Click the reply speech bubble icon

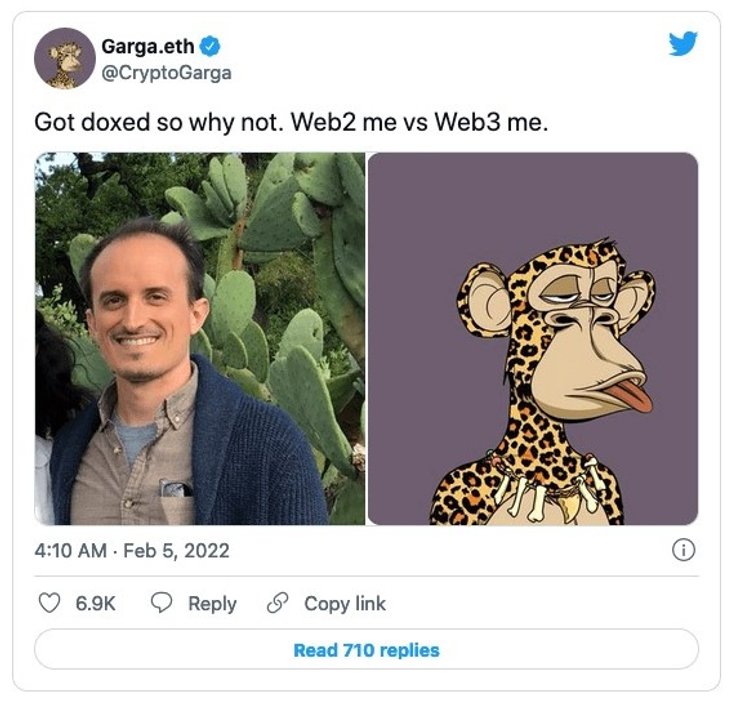(x=162, y=603)
